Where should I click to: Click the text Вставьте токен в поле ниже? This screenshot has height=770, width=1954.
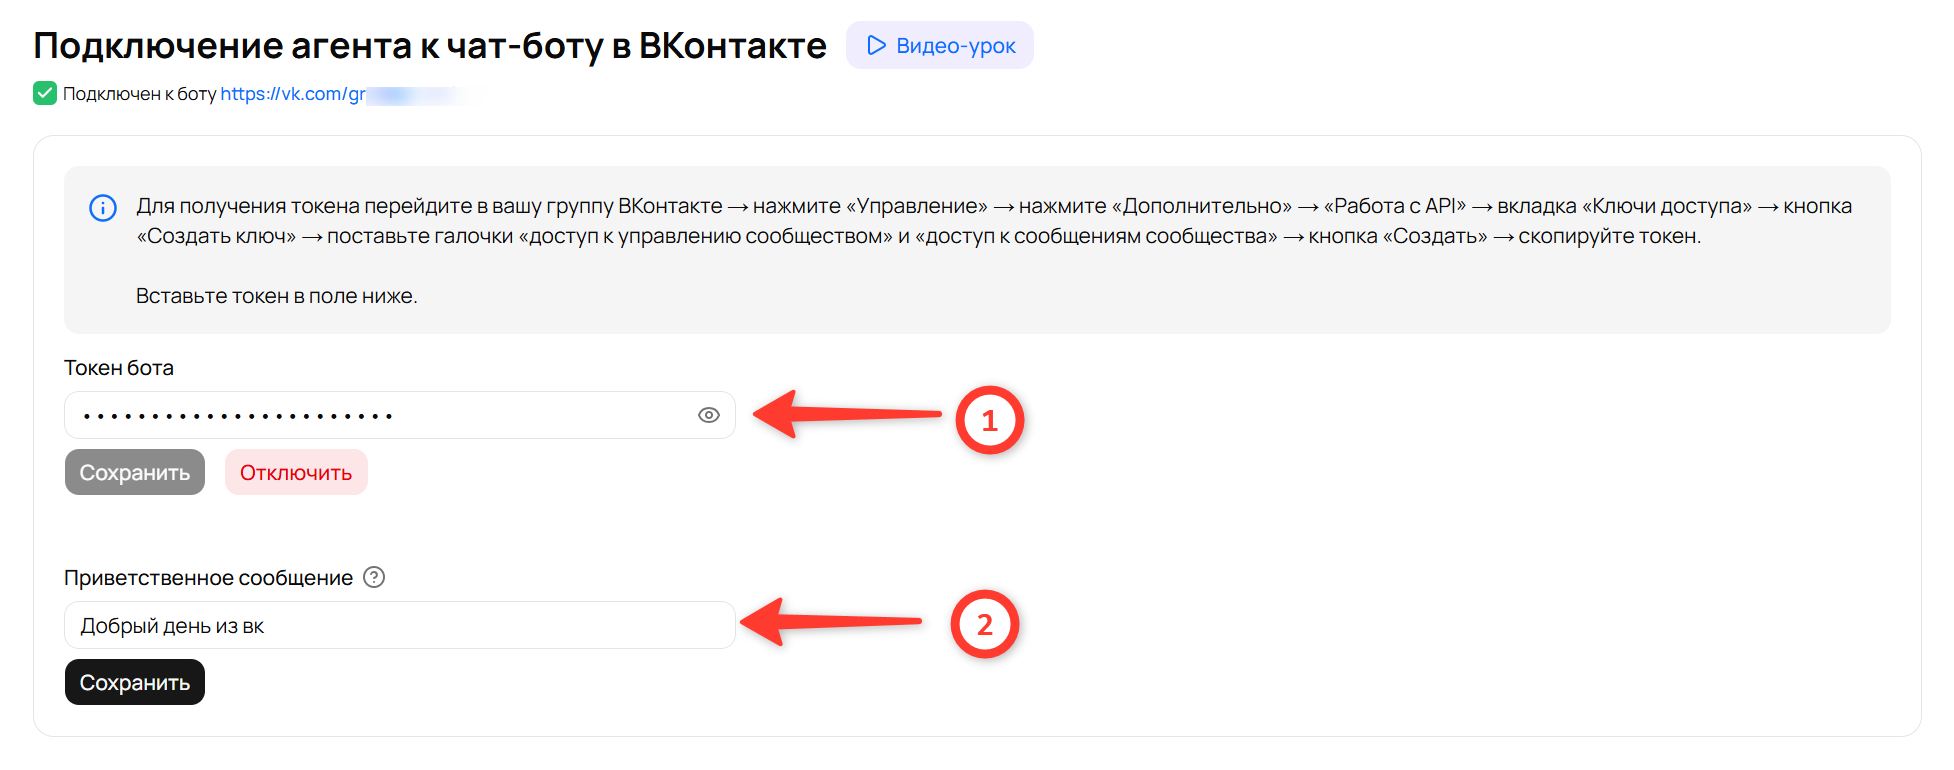point(277,295)
